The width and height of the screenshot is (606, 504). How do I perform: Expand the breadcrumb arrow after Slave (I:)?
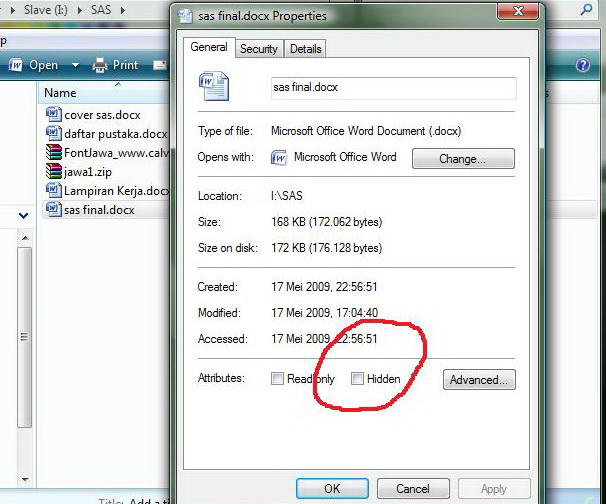tap(80, 10)
